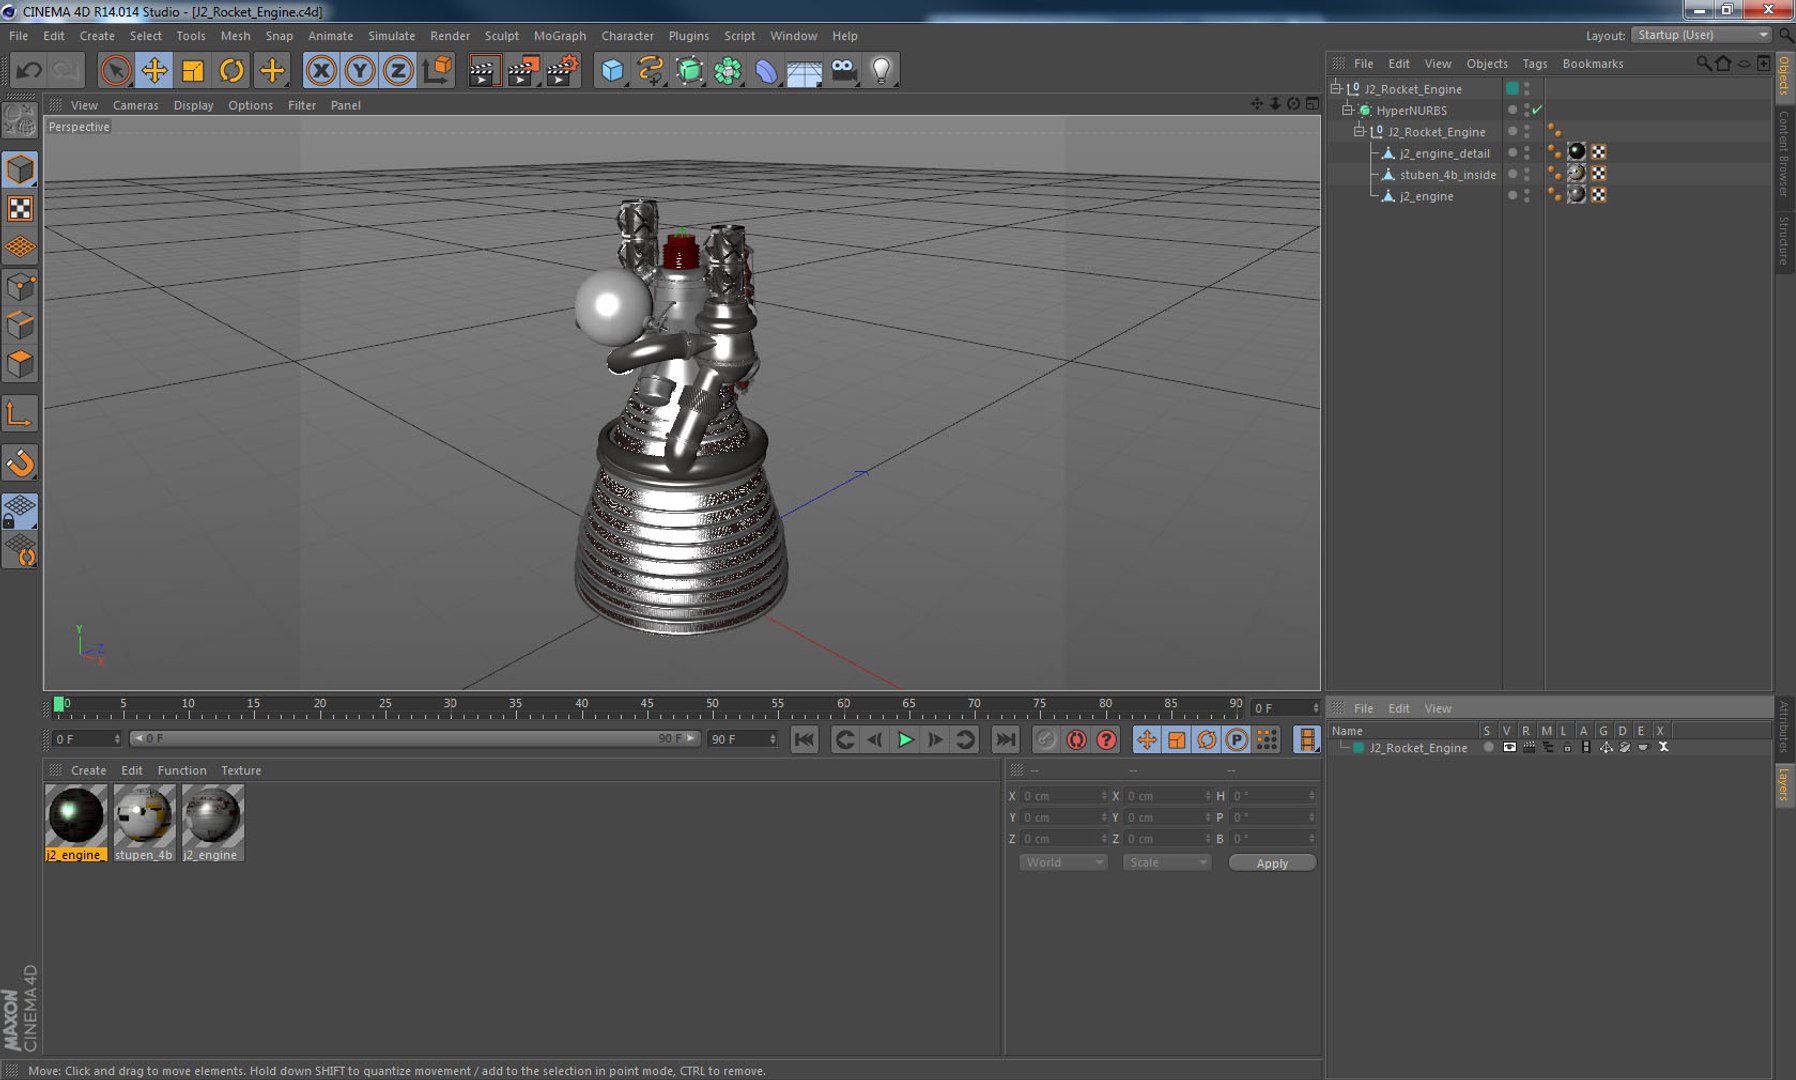Viewport: 1796px width, 1080px height.
Task: Switch to Points mode
Action: pos(20,287)
